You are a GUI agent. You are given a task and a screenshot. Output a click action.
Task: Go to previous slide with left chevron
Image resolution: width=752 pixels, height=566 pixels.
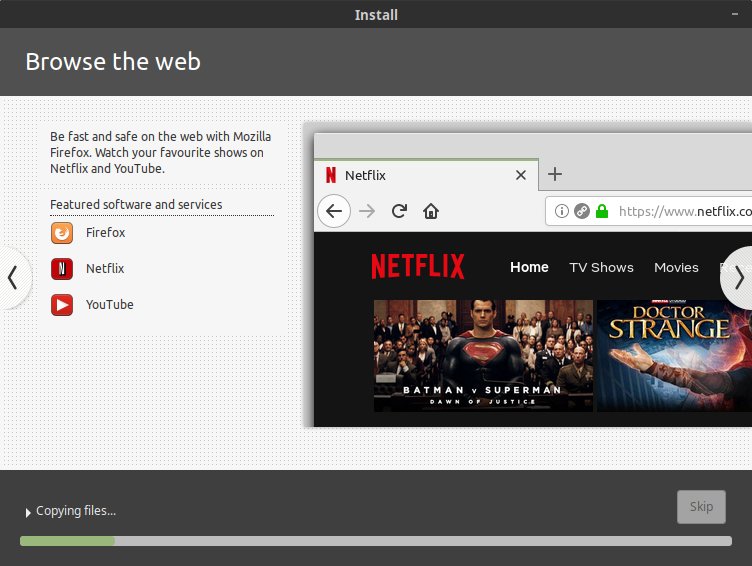pyautogui.click(x=13, y=277)
